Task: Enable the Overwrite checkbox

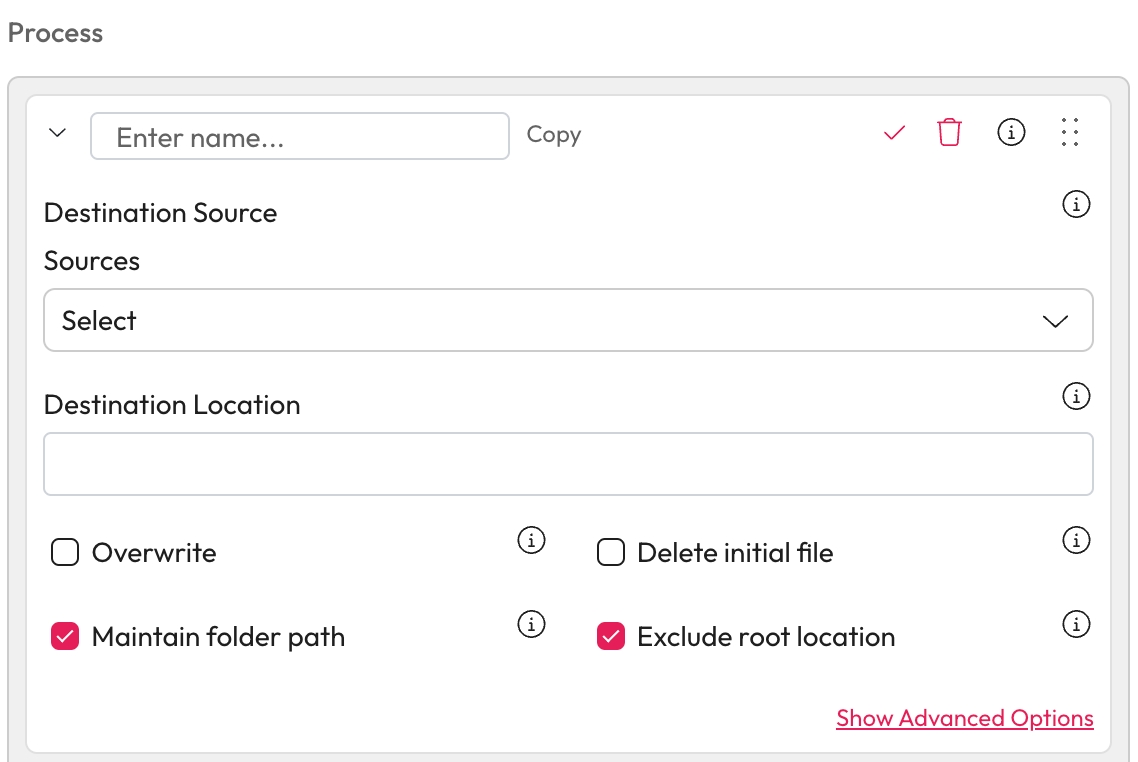Action: [65, 553]
